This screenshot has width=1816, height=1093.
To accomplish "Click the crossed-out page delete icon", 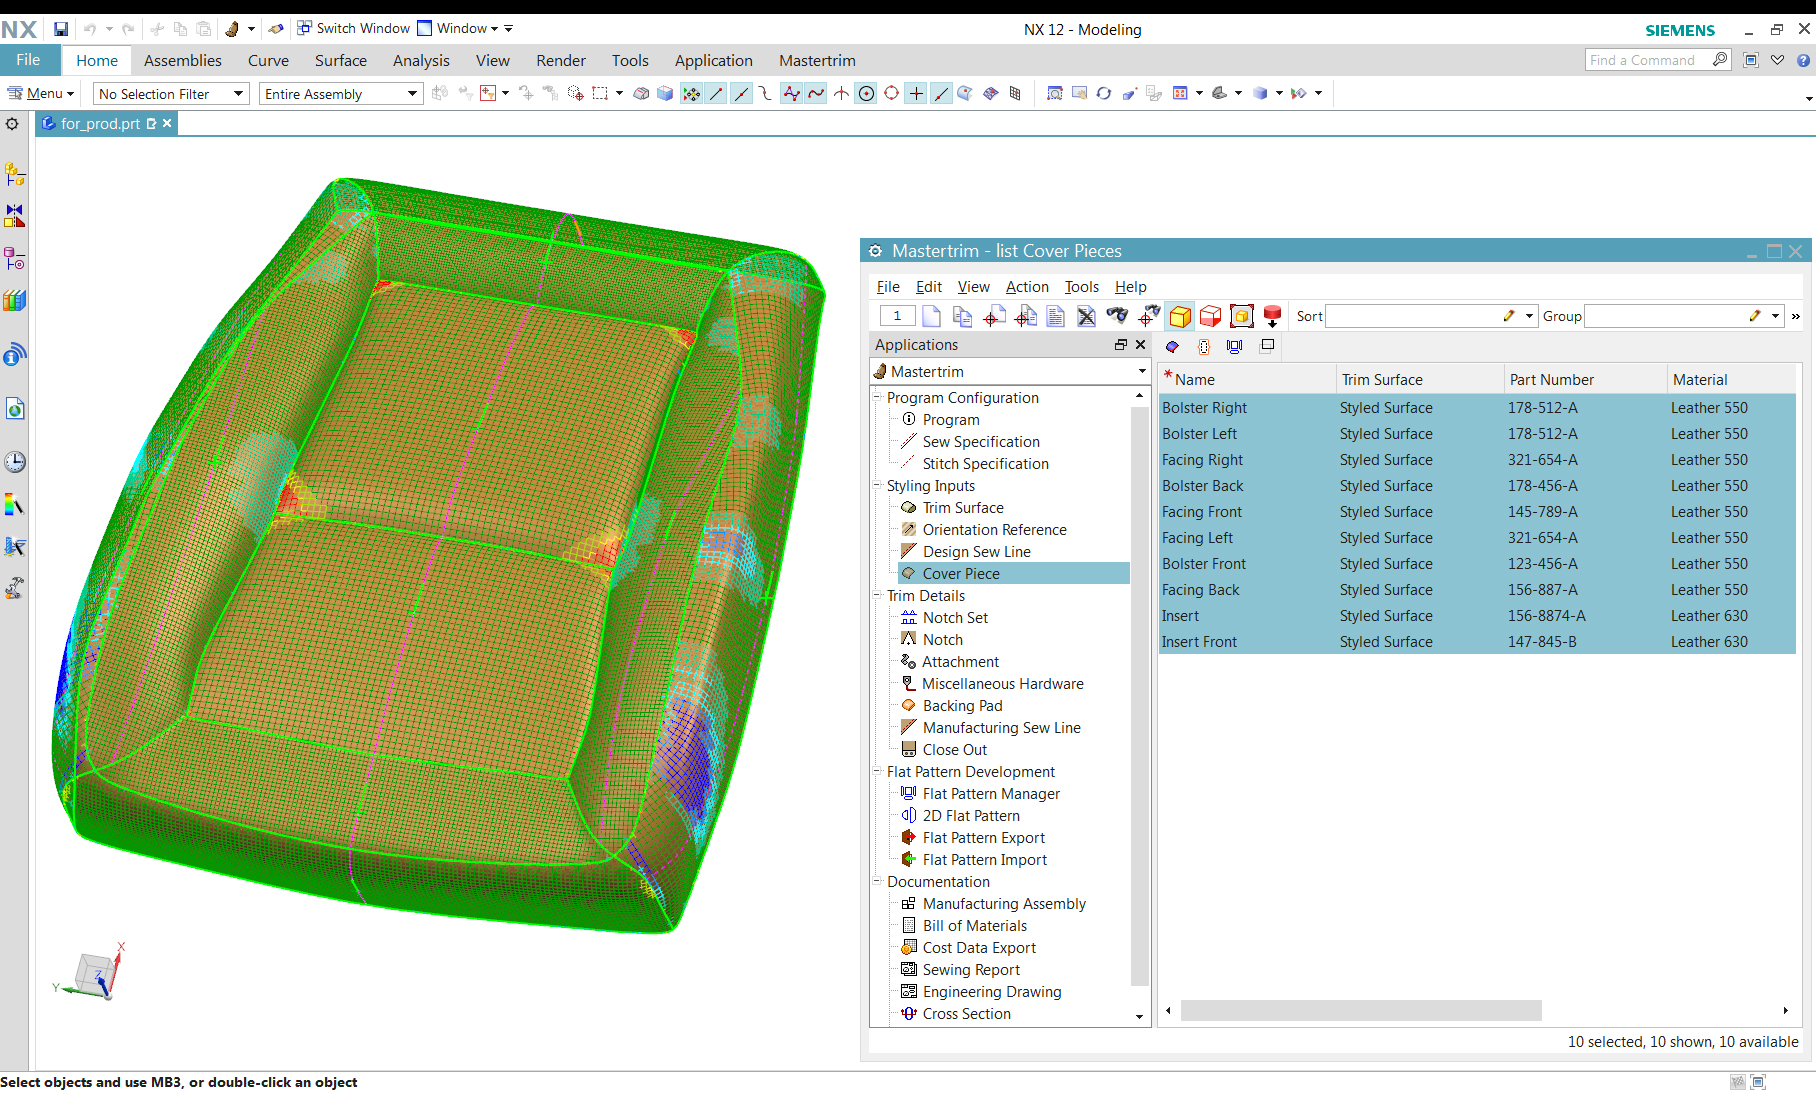I will pos(1086,316).
